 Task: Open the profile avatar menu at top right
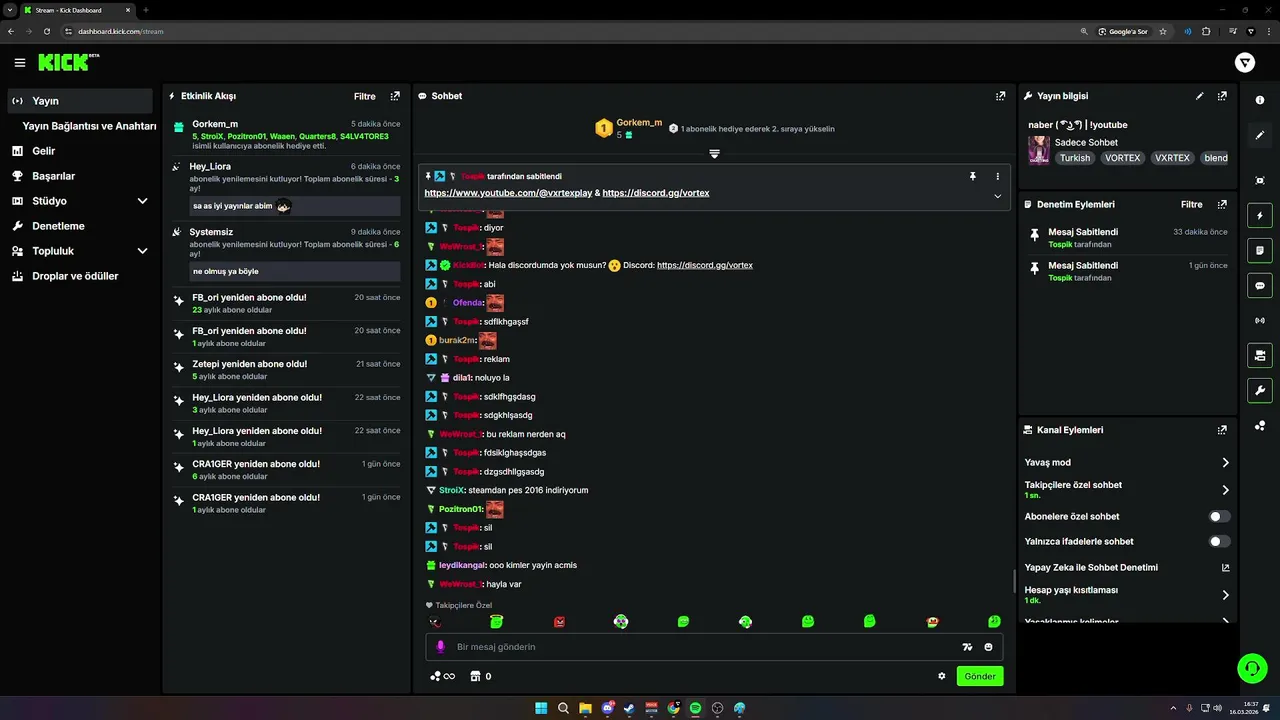pos(1245,63)
